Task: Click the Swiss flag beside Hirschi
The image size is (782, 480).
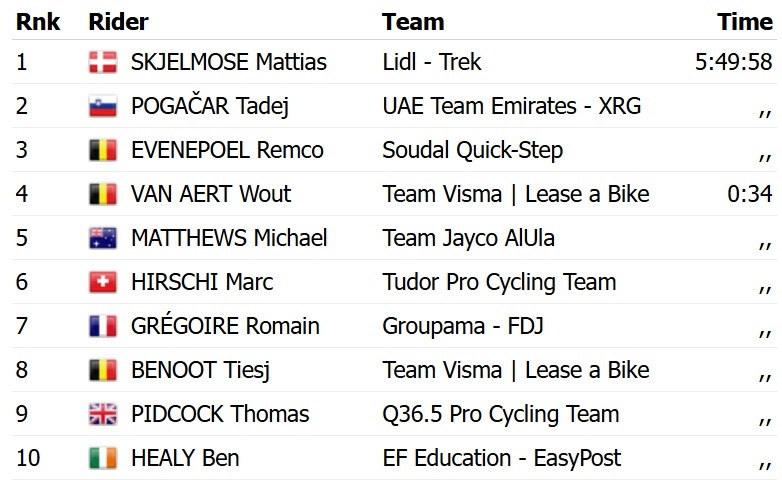Action: [x=103, y=282]
